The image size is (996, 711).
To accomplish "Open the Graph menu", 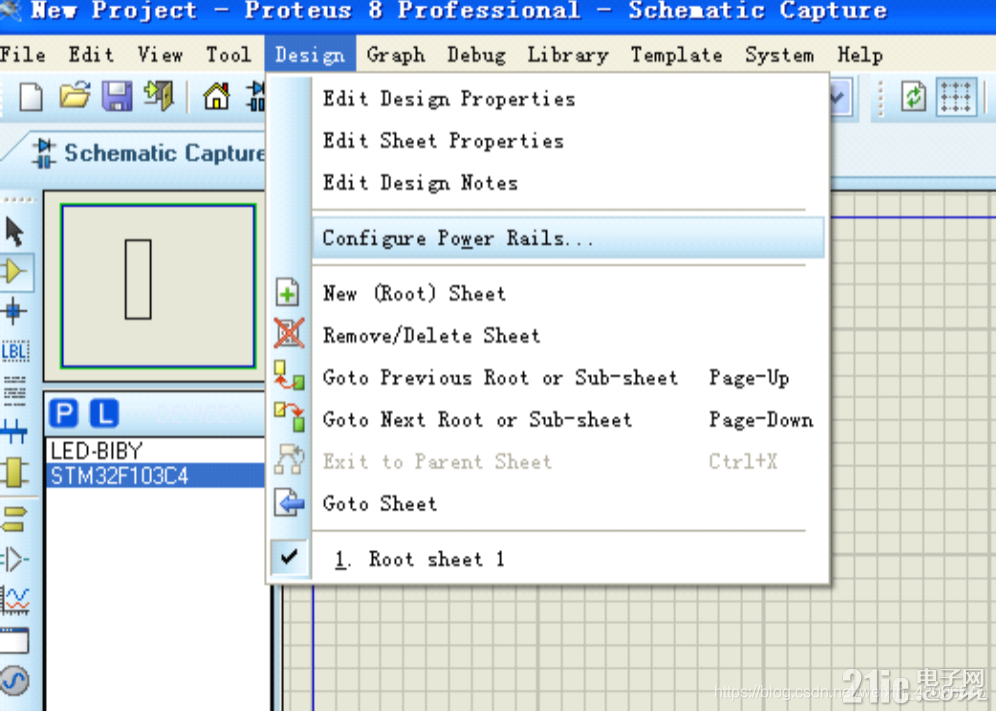I will pyautogui.click(x=396, y=55).
